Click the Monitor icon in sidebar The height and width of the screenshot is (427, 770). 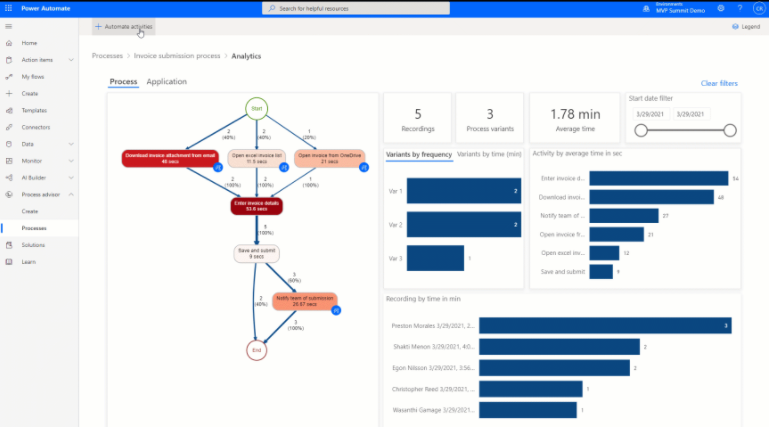[x=9, y=161]
